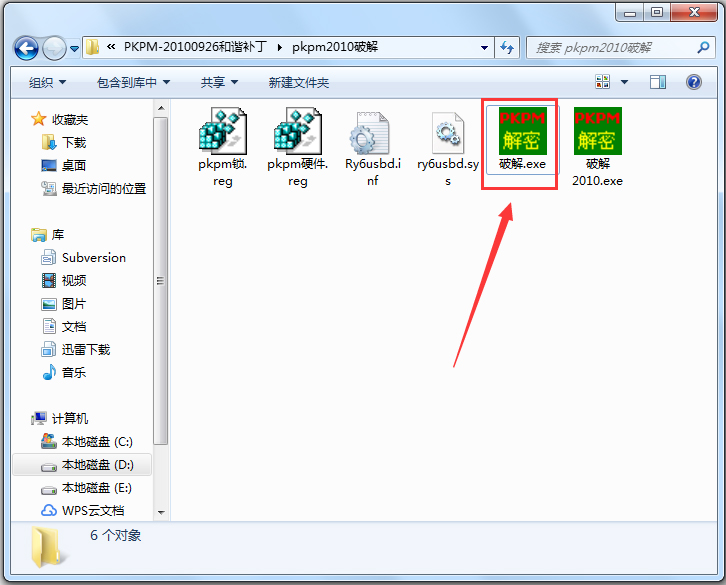Click the 6 个对象 status text

(x=115, y=535)
